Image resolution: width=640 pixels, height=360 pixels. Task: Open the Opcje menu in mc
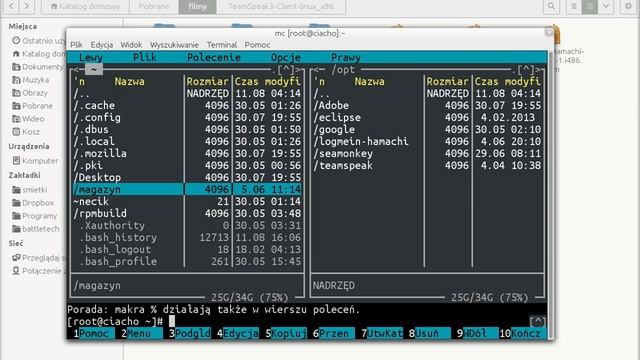(x=286, y=57)
